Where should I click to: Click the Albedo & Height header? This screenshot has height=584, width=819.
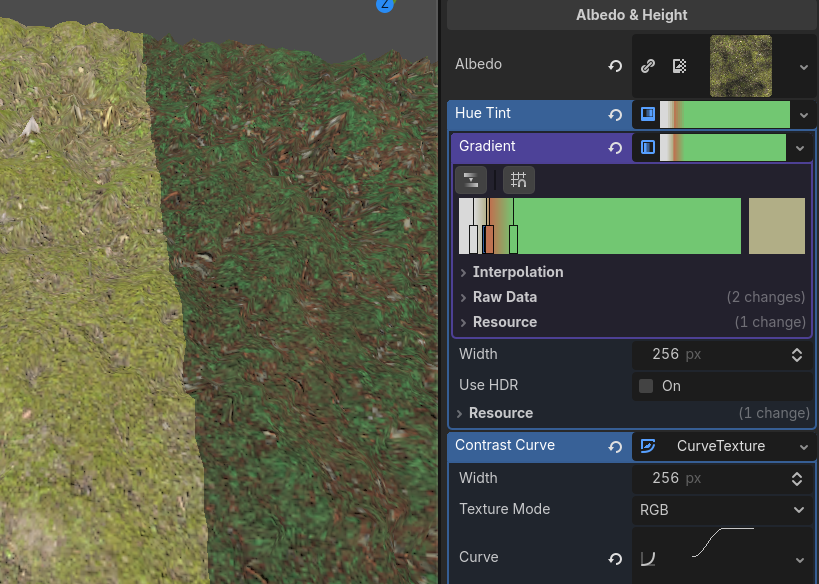coord(630,15)
